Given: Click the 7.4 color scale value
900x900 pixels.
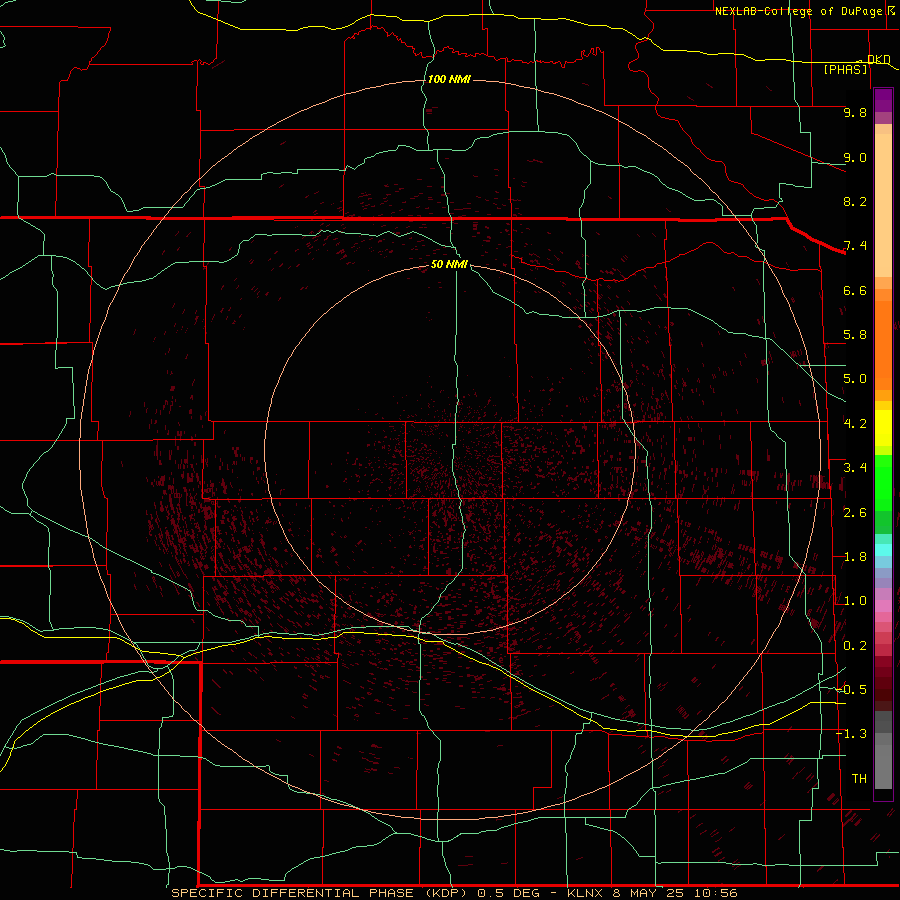Looking at the screenshot, I should (855, 246).
